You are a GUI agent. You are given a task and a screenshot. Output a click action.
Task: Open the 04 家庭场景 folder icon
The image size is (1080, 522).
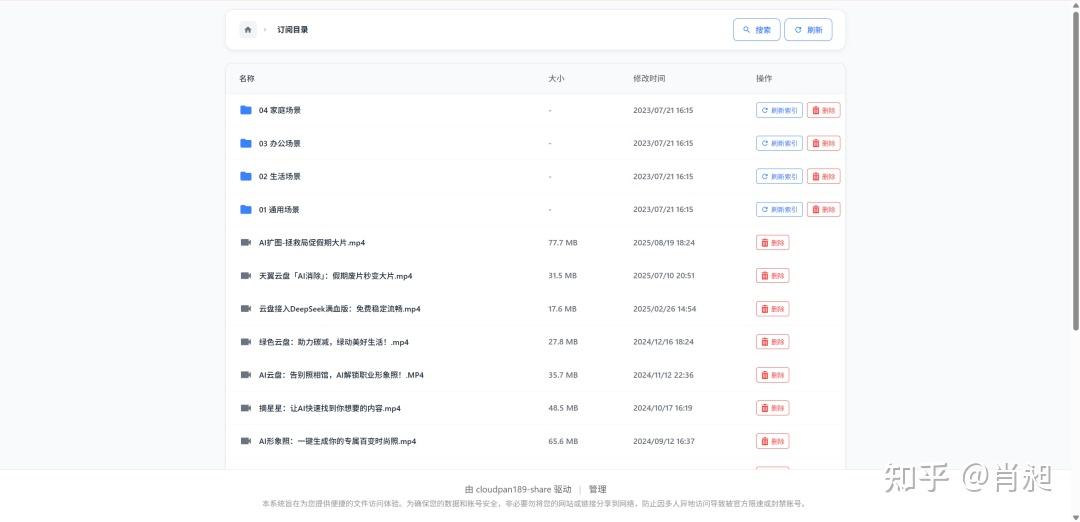click(x=246, y=110)
